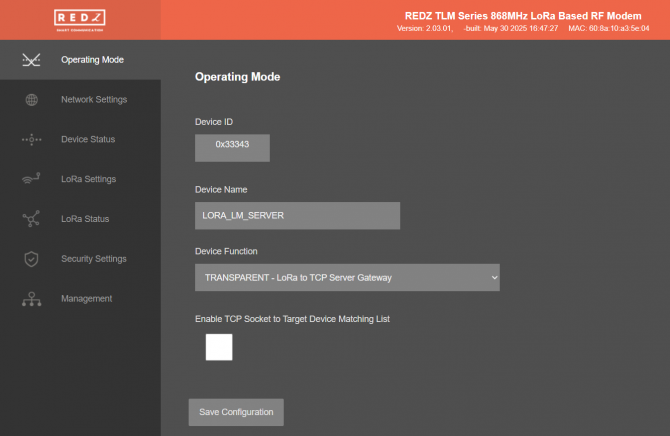Click the Enable TCP Socket label text
The height and width of the screenshot is (436, 670).
292,319
